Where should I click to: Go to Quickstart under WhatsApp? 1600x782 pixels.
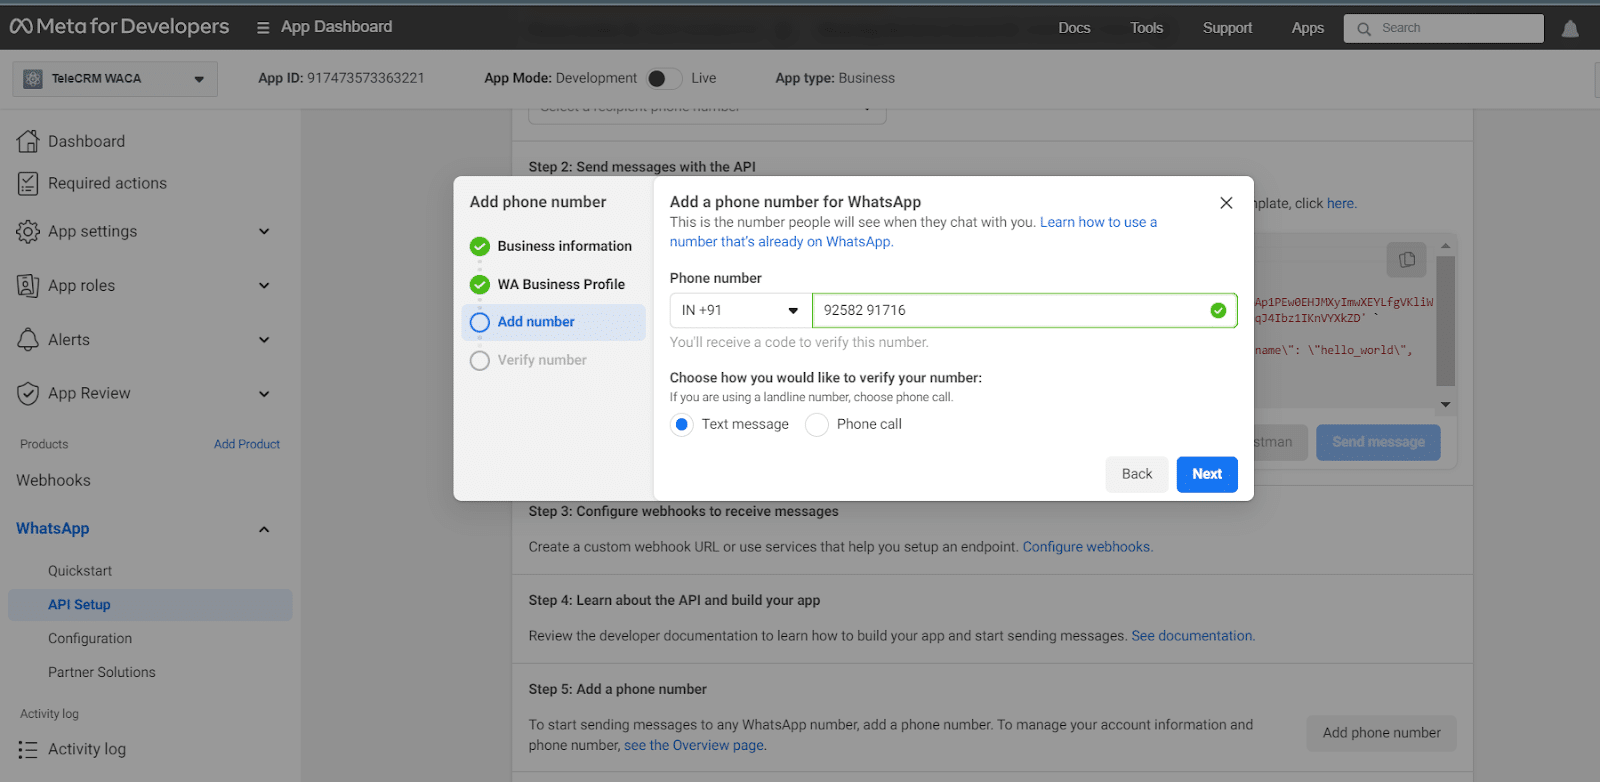click(80, 570)
